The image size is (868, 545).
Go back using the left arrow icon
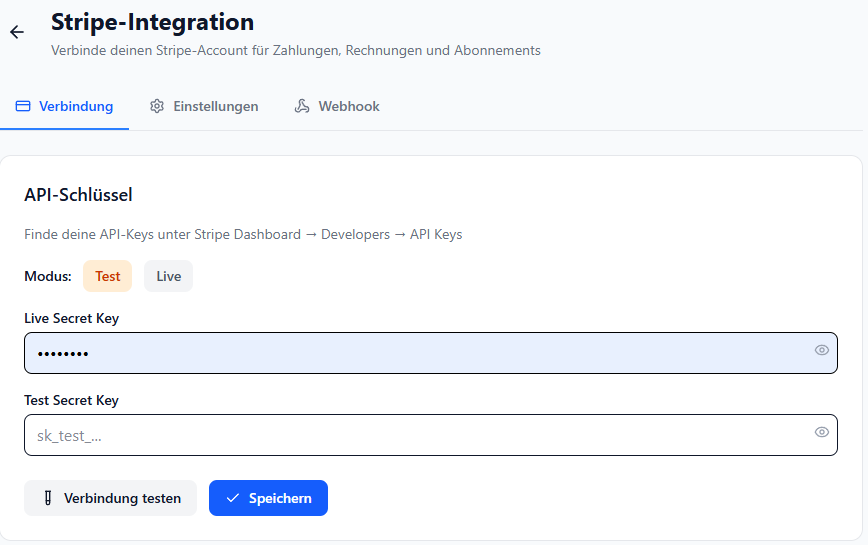coord(17,32)
